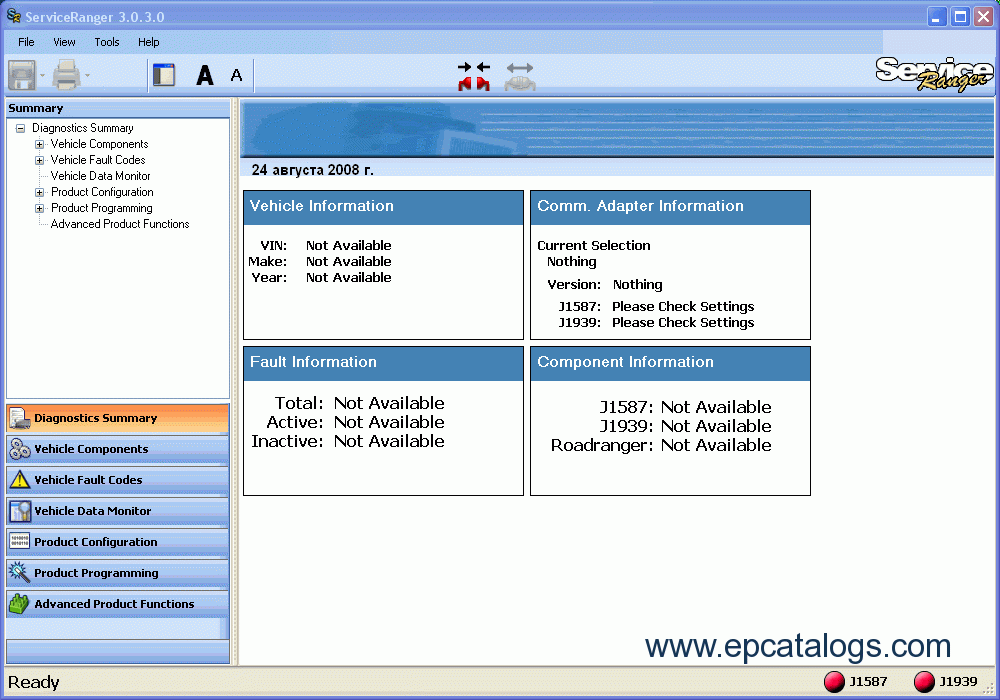
Task: Click the Product Programming wand icon
Action: click(x=20, y=572)
